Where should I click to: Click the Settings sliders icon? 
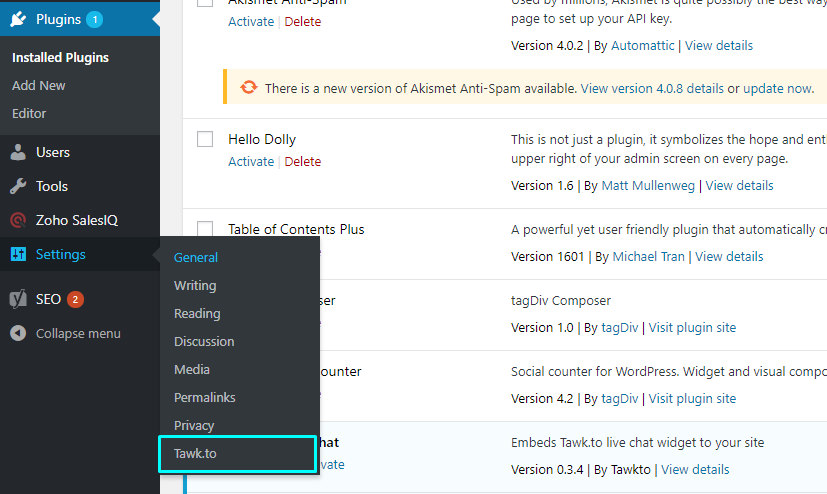point(18,254)
